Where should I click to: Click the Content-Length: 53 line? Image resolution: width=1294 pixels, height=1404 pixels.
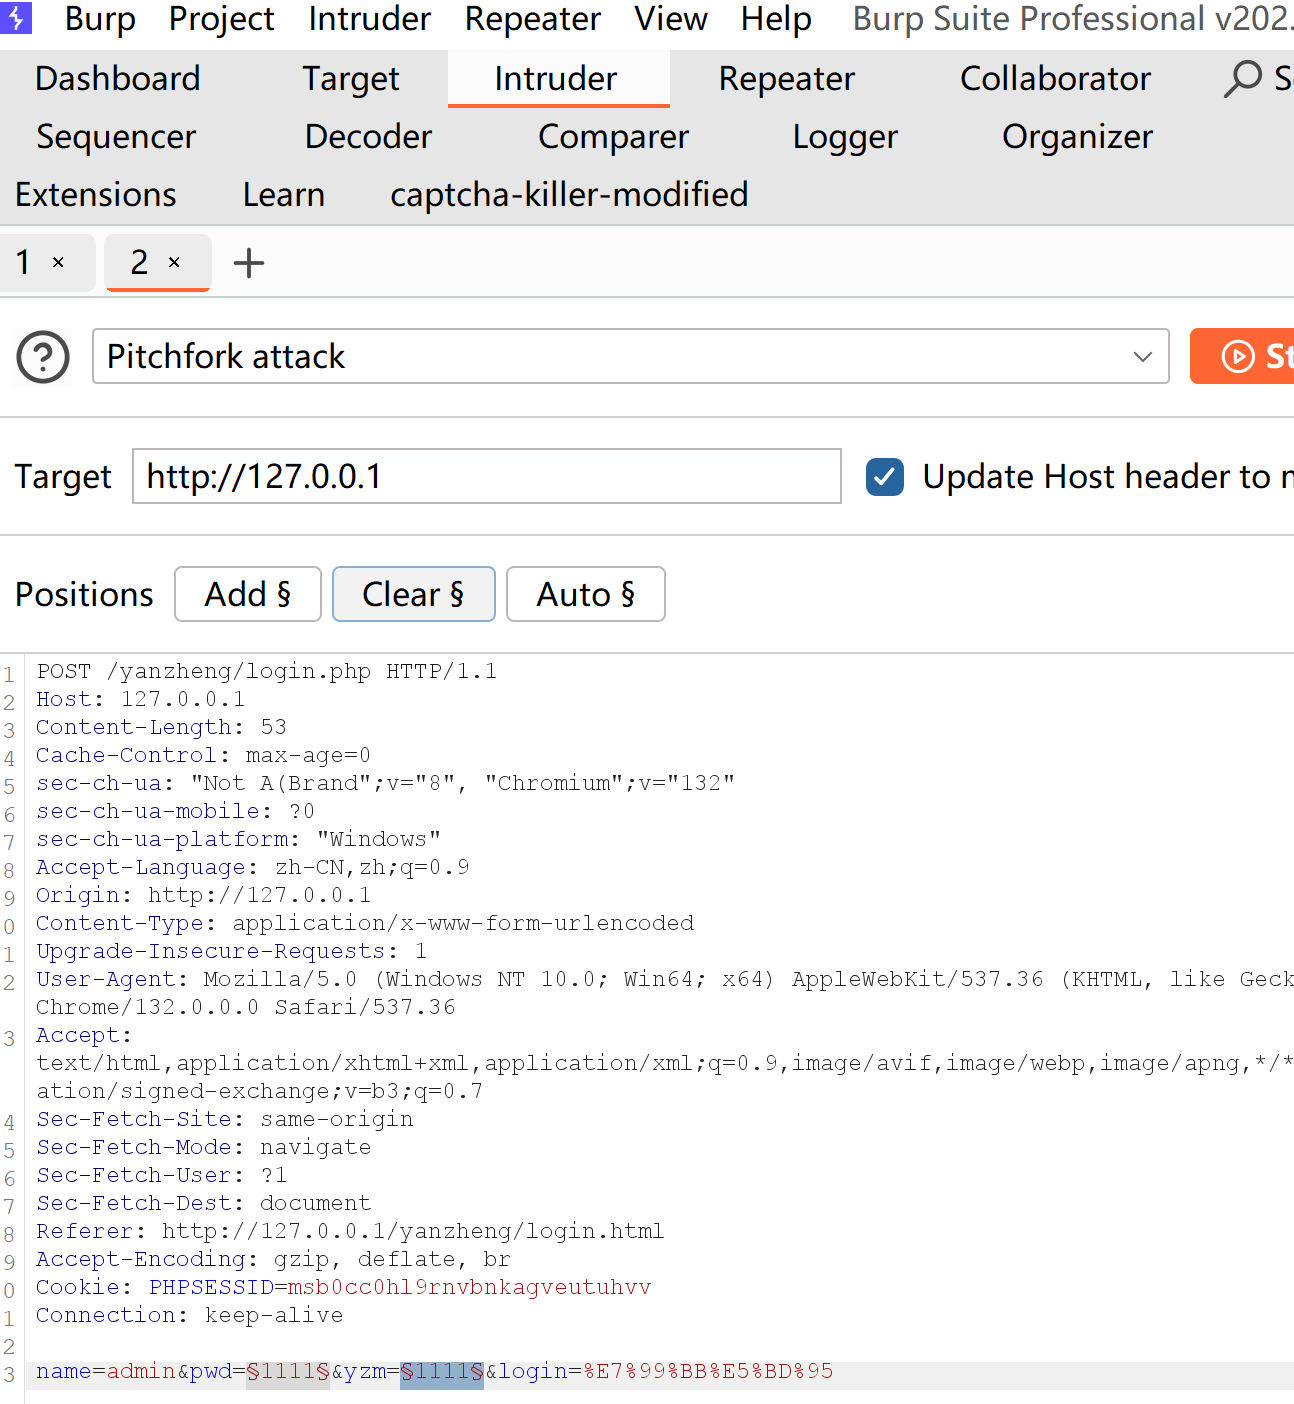[162, 727]
